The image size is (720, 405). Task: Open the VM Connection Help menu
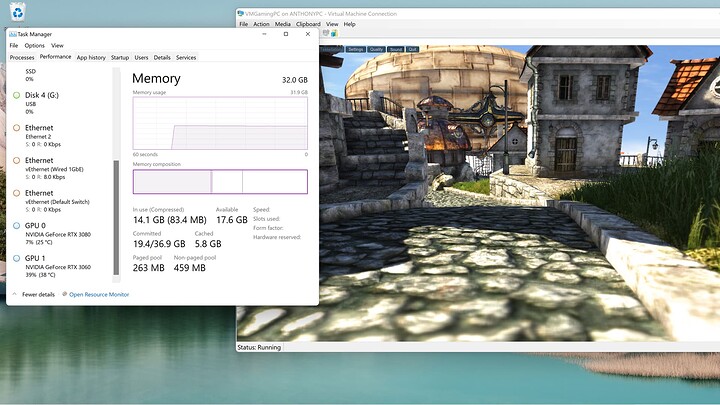[349, 24]
